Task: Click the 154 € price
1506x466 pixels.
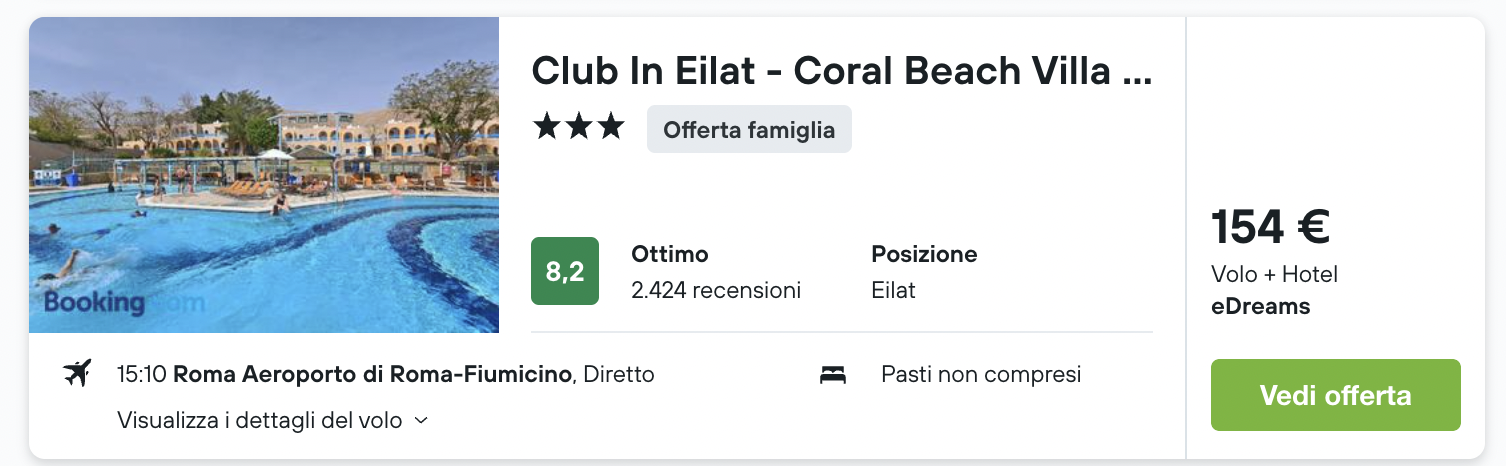Action: [1270, 226]
